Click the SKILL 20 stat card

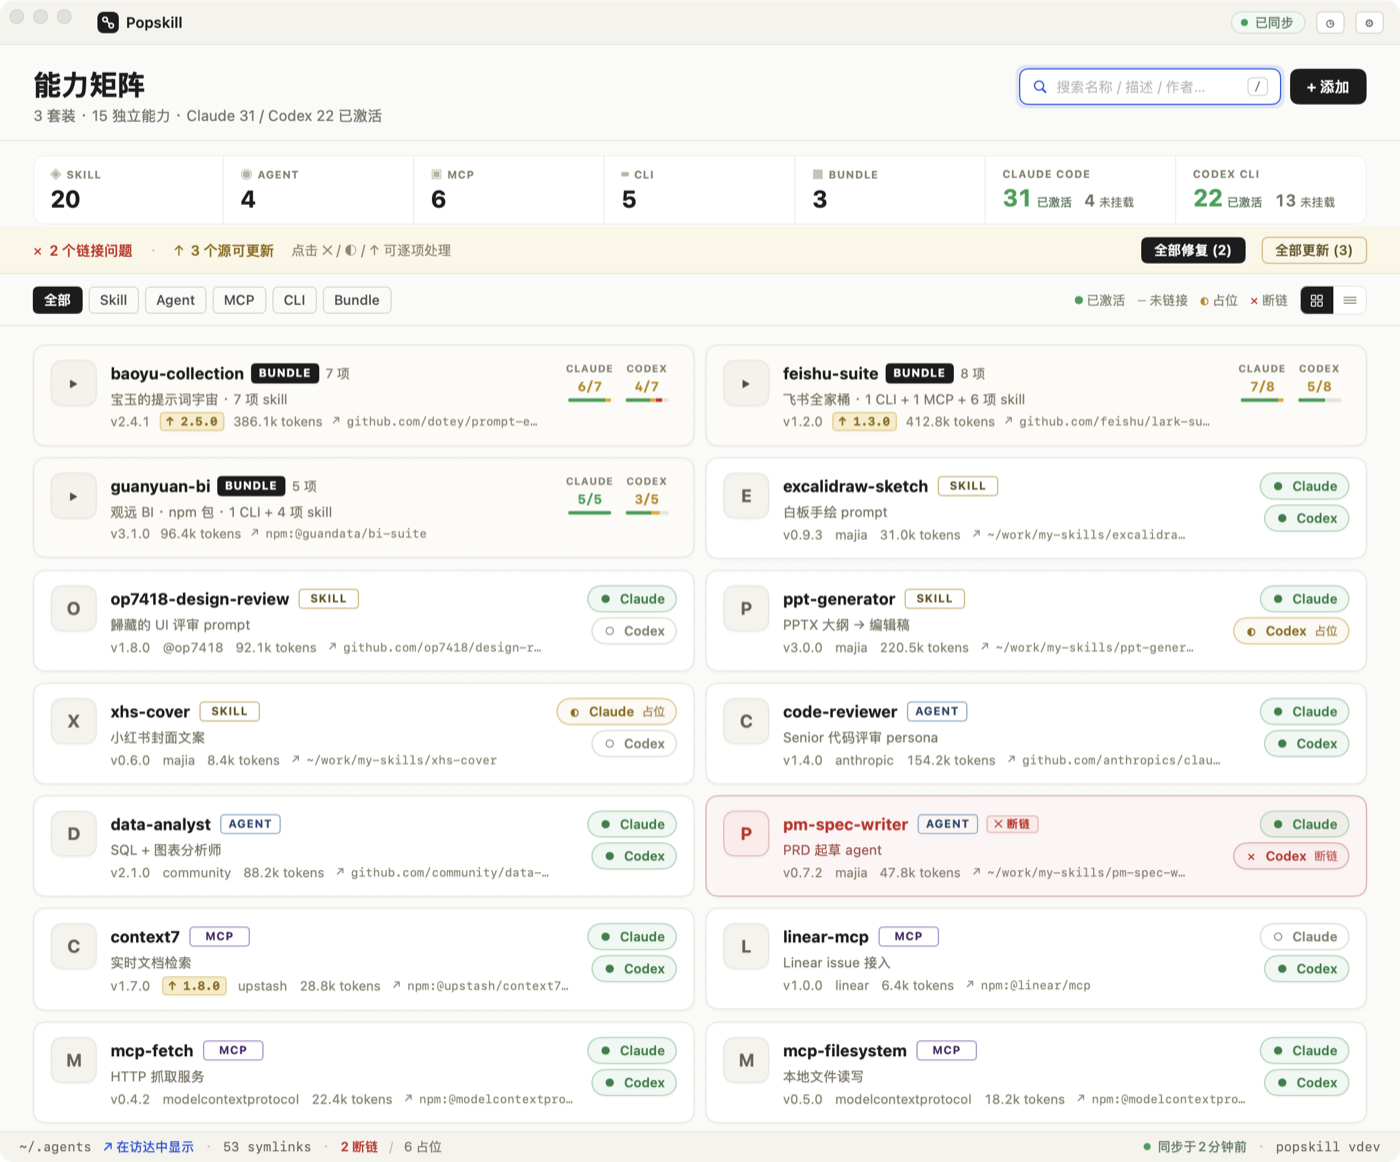[x=128, y=189]
